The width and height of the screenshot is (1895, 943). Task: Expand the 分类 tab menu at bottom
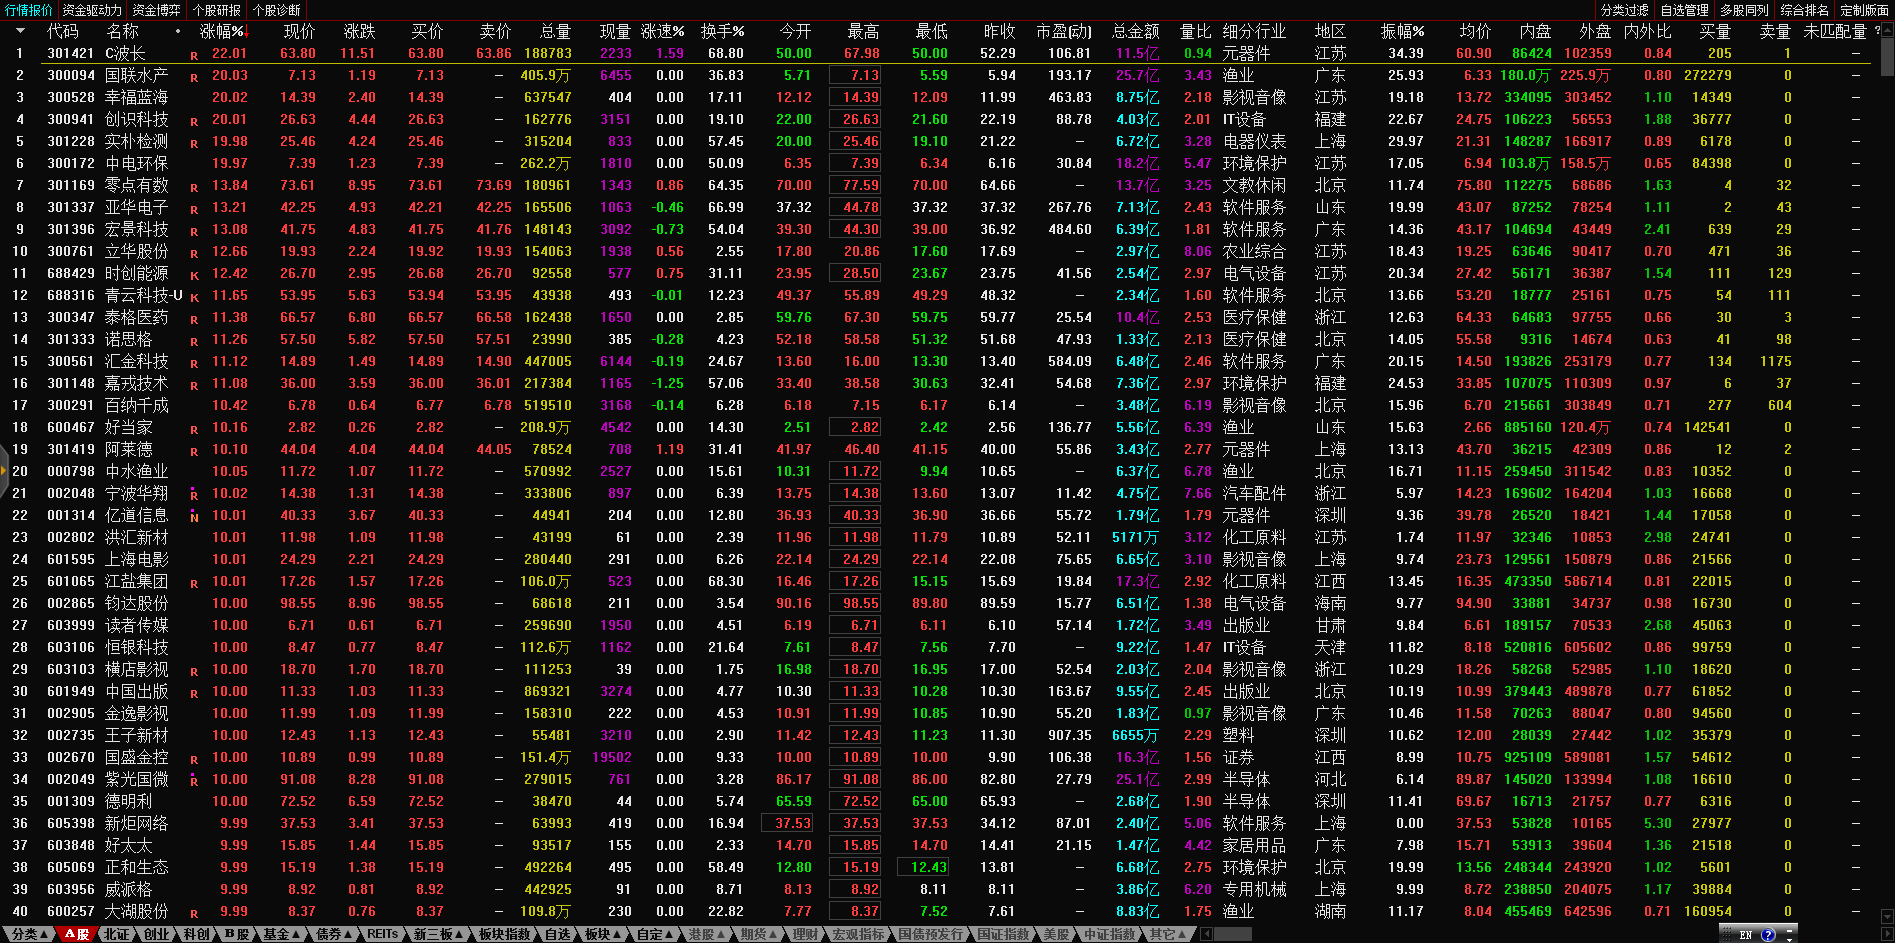pos(29,934)
